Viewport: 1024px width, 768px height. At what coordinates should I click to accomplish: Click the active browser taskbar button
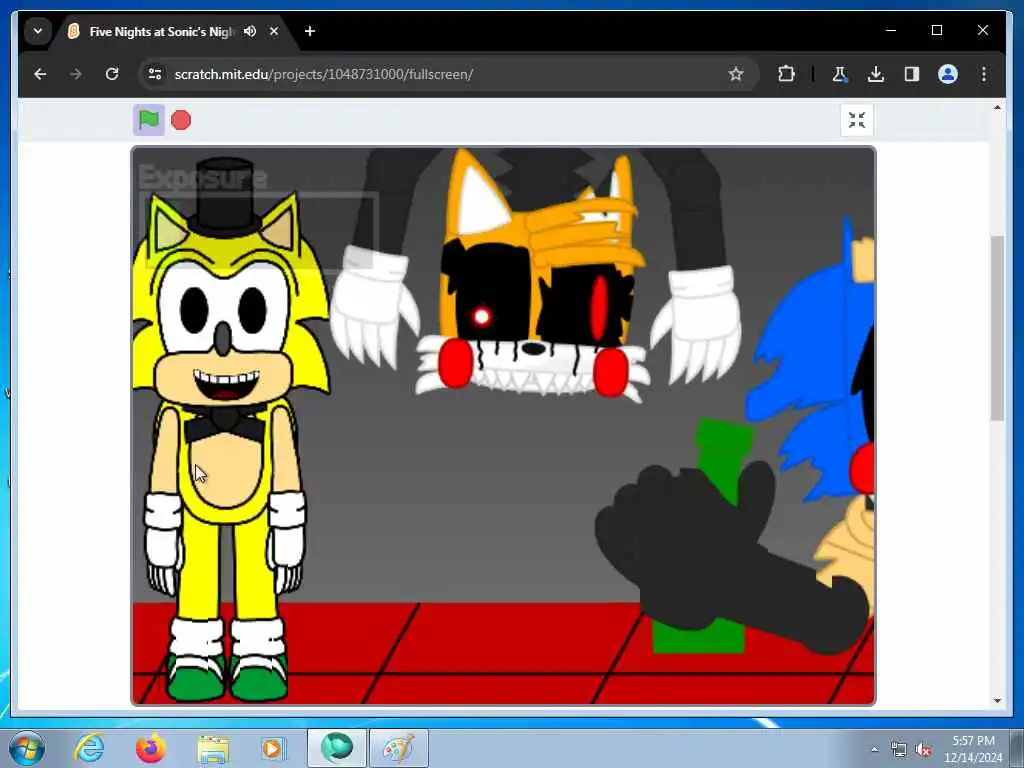pos(337,748)
